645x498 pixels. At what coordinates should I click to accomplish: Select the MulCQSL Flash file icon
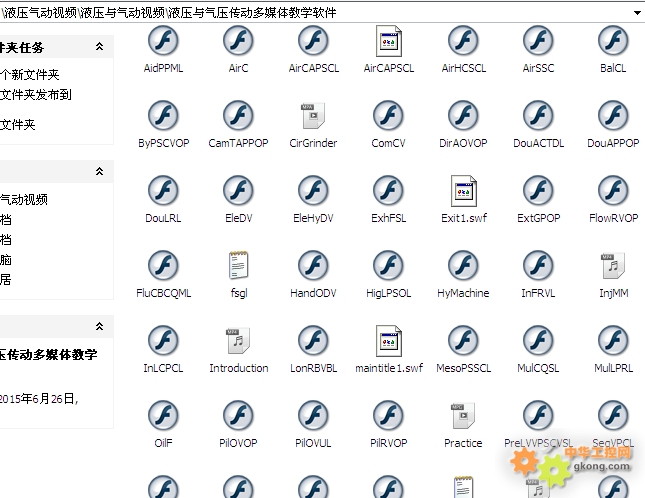tap(538, 340)
